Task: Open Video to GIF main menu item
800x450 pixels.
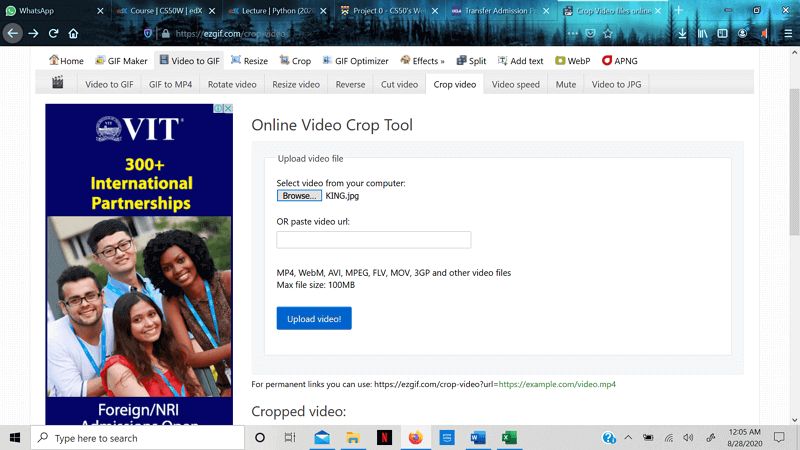Action: coord(189,61)
